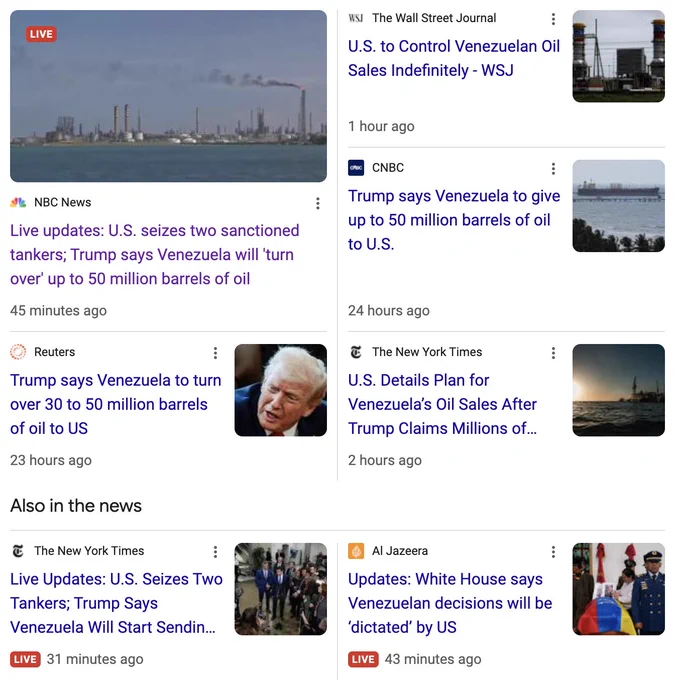Open more options for Wall Street Journal story

[553, 19]
